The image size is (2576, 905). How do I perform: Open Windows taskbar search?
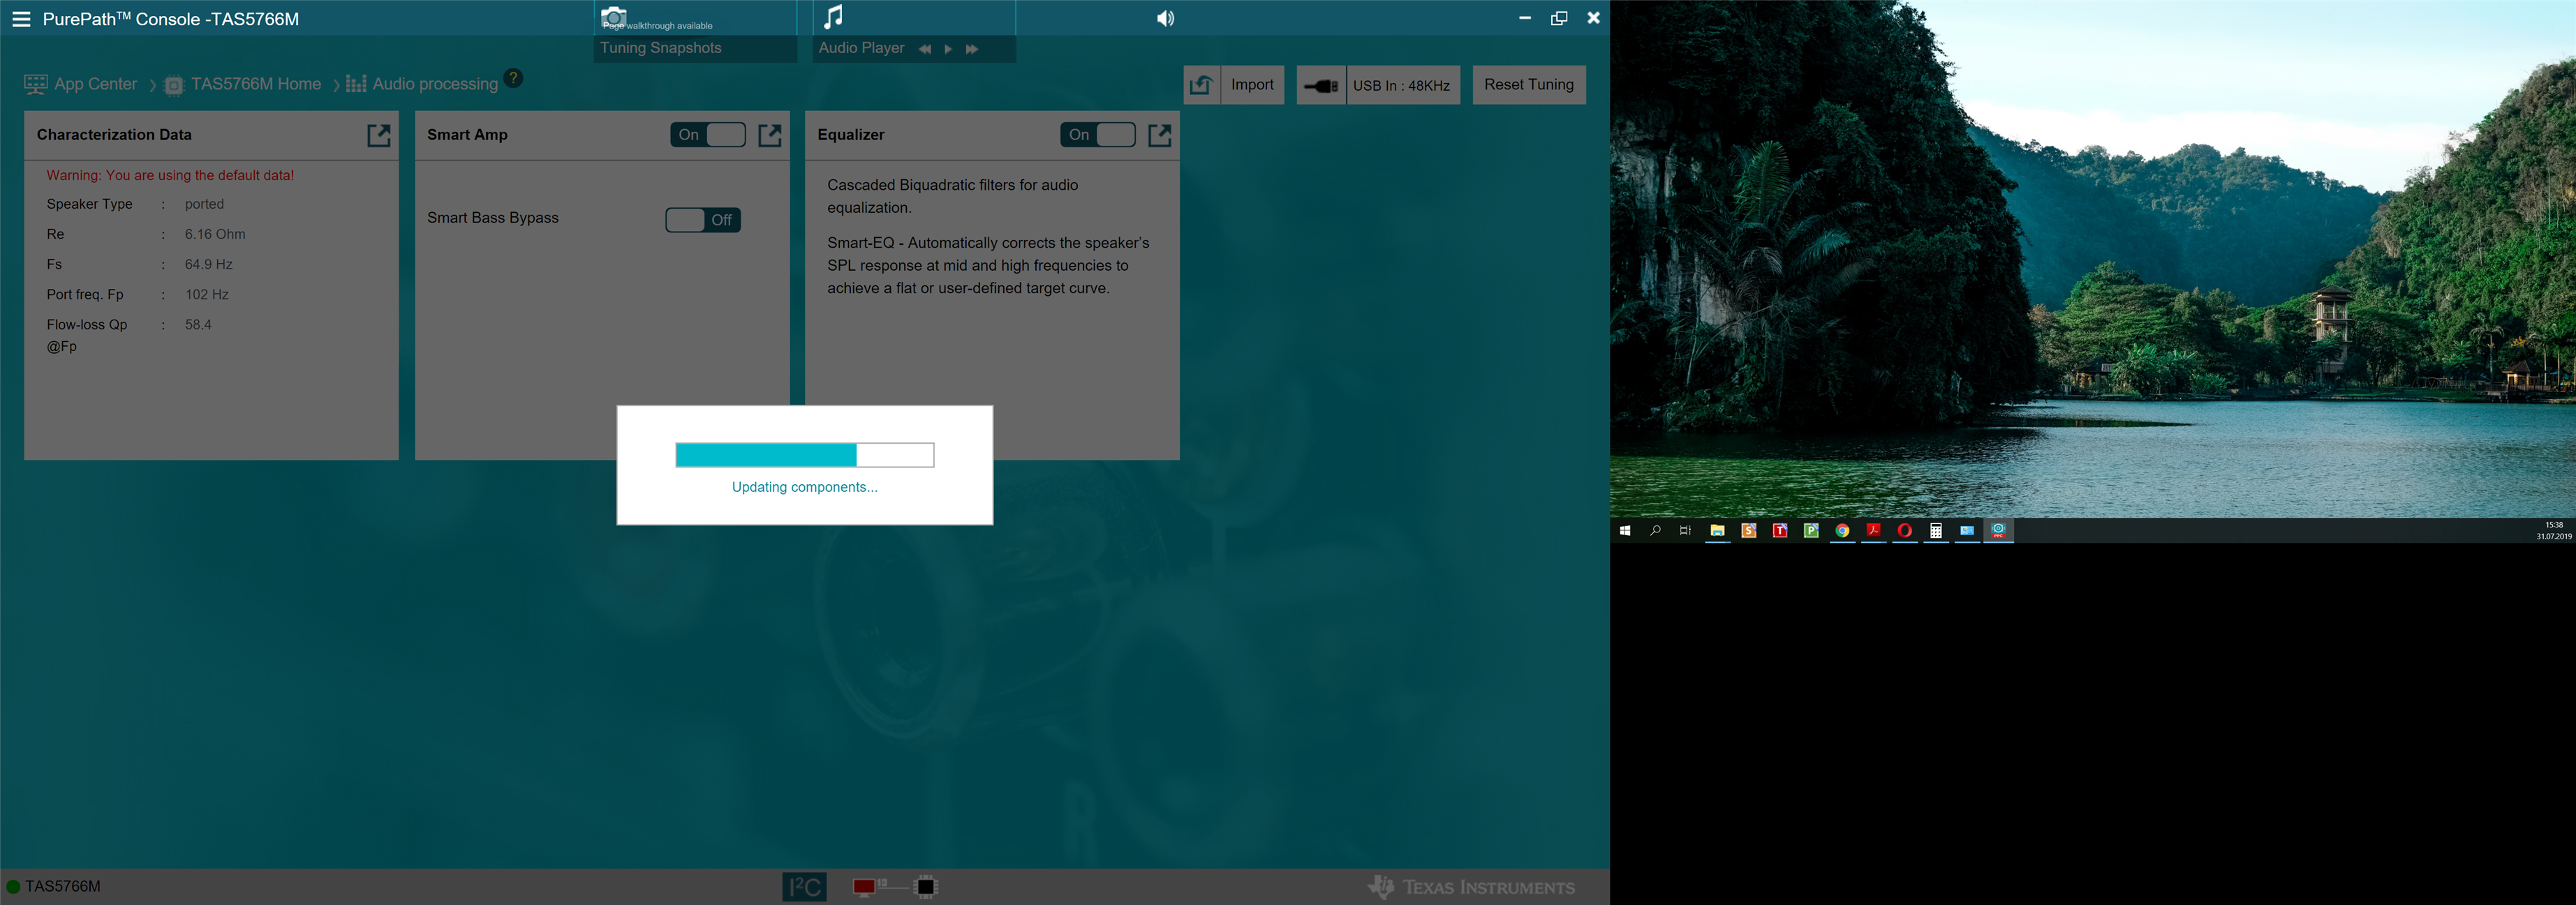tap(1655, 531)
